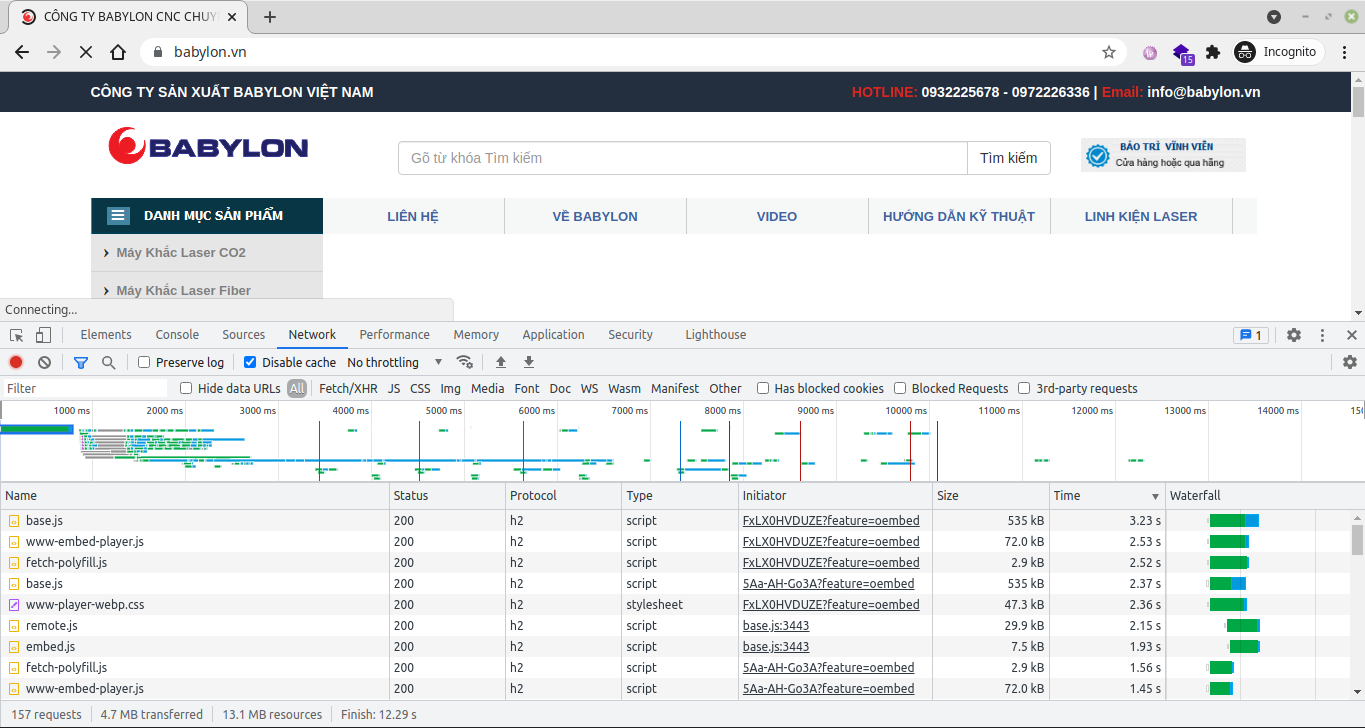Open the Application tab
The width and height of the screenshot is (1365, 728).
tap(553, 335)
